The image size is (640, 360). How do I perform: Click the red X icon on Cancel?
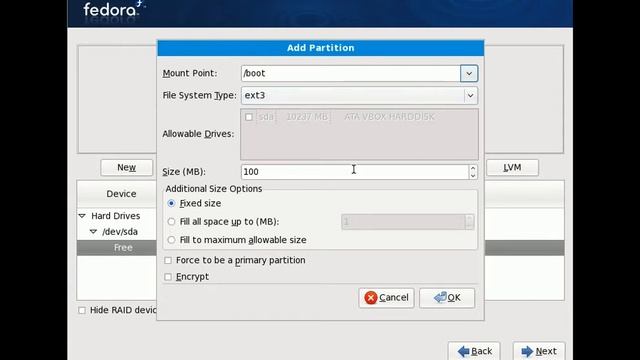point(371,298)
